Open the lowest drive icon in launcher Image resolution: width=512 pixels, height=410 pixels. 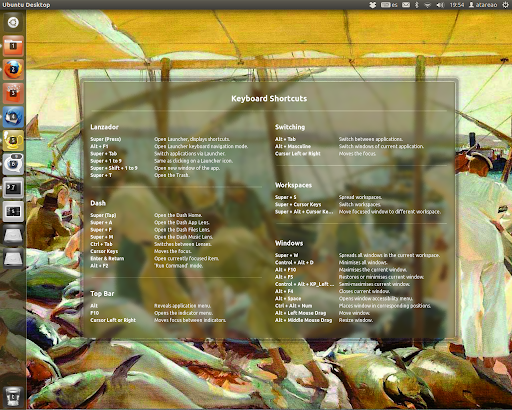13,258
